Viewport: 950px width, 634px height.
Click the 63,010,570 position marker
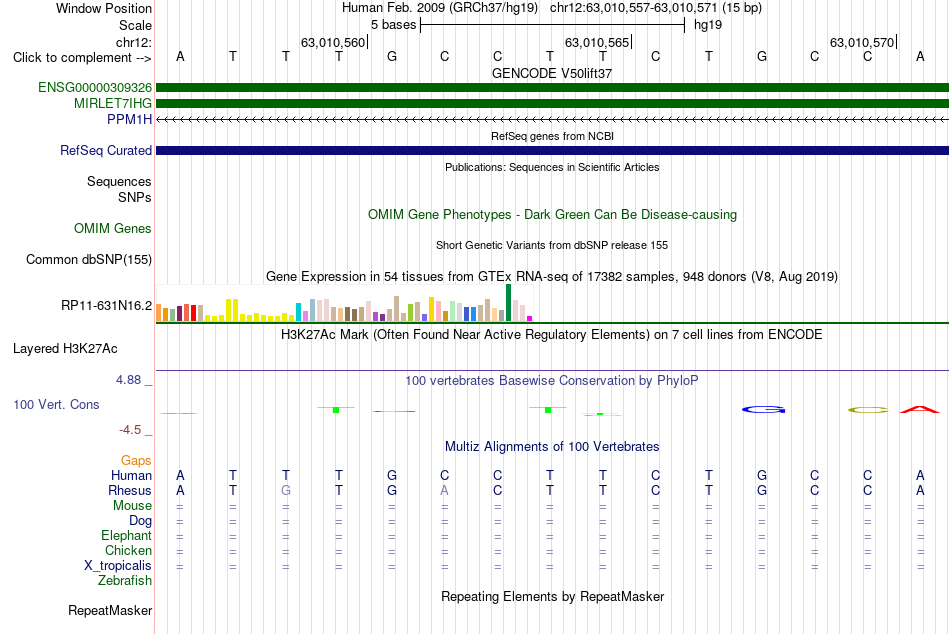(x=862, y=42)
